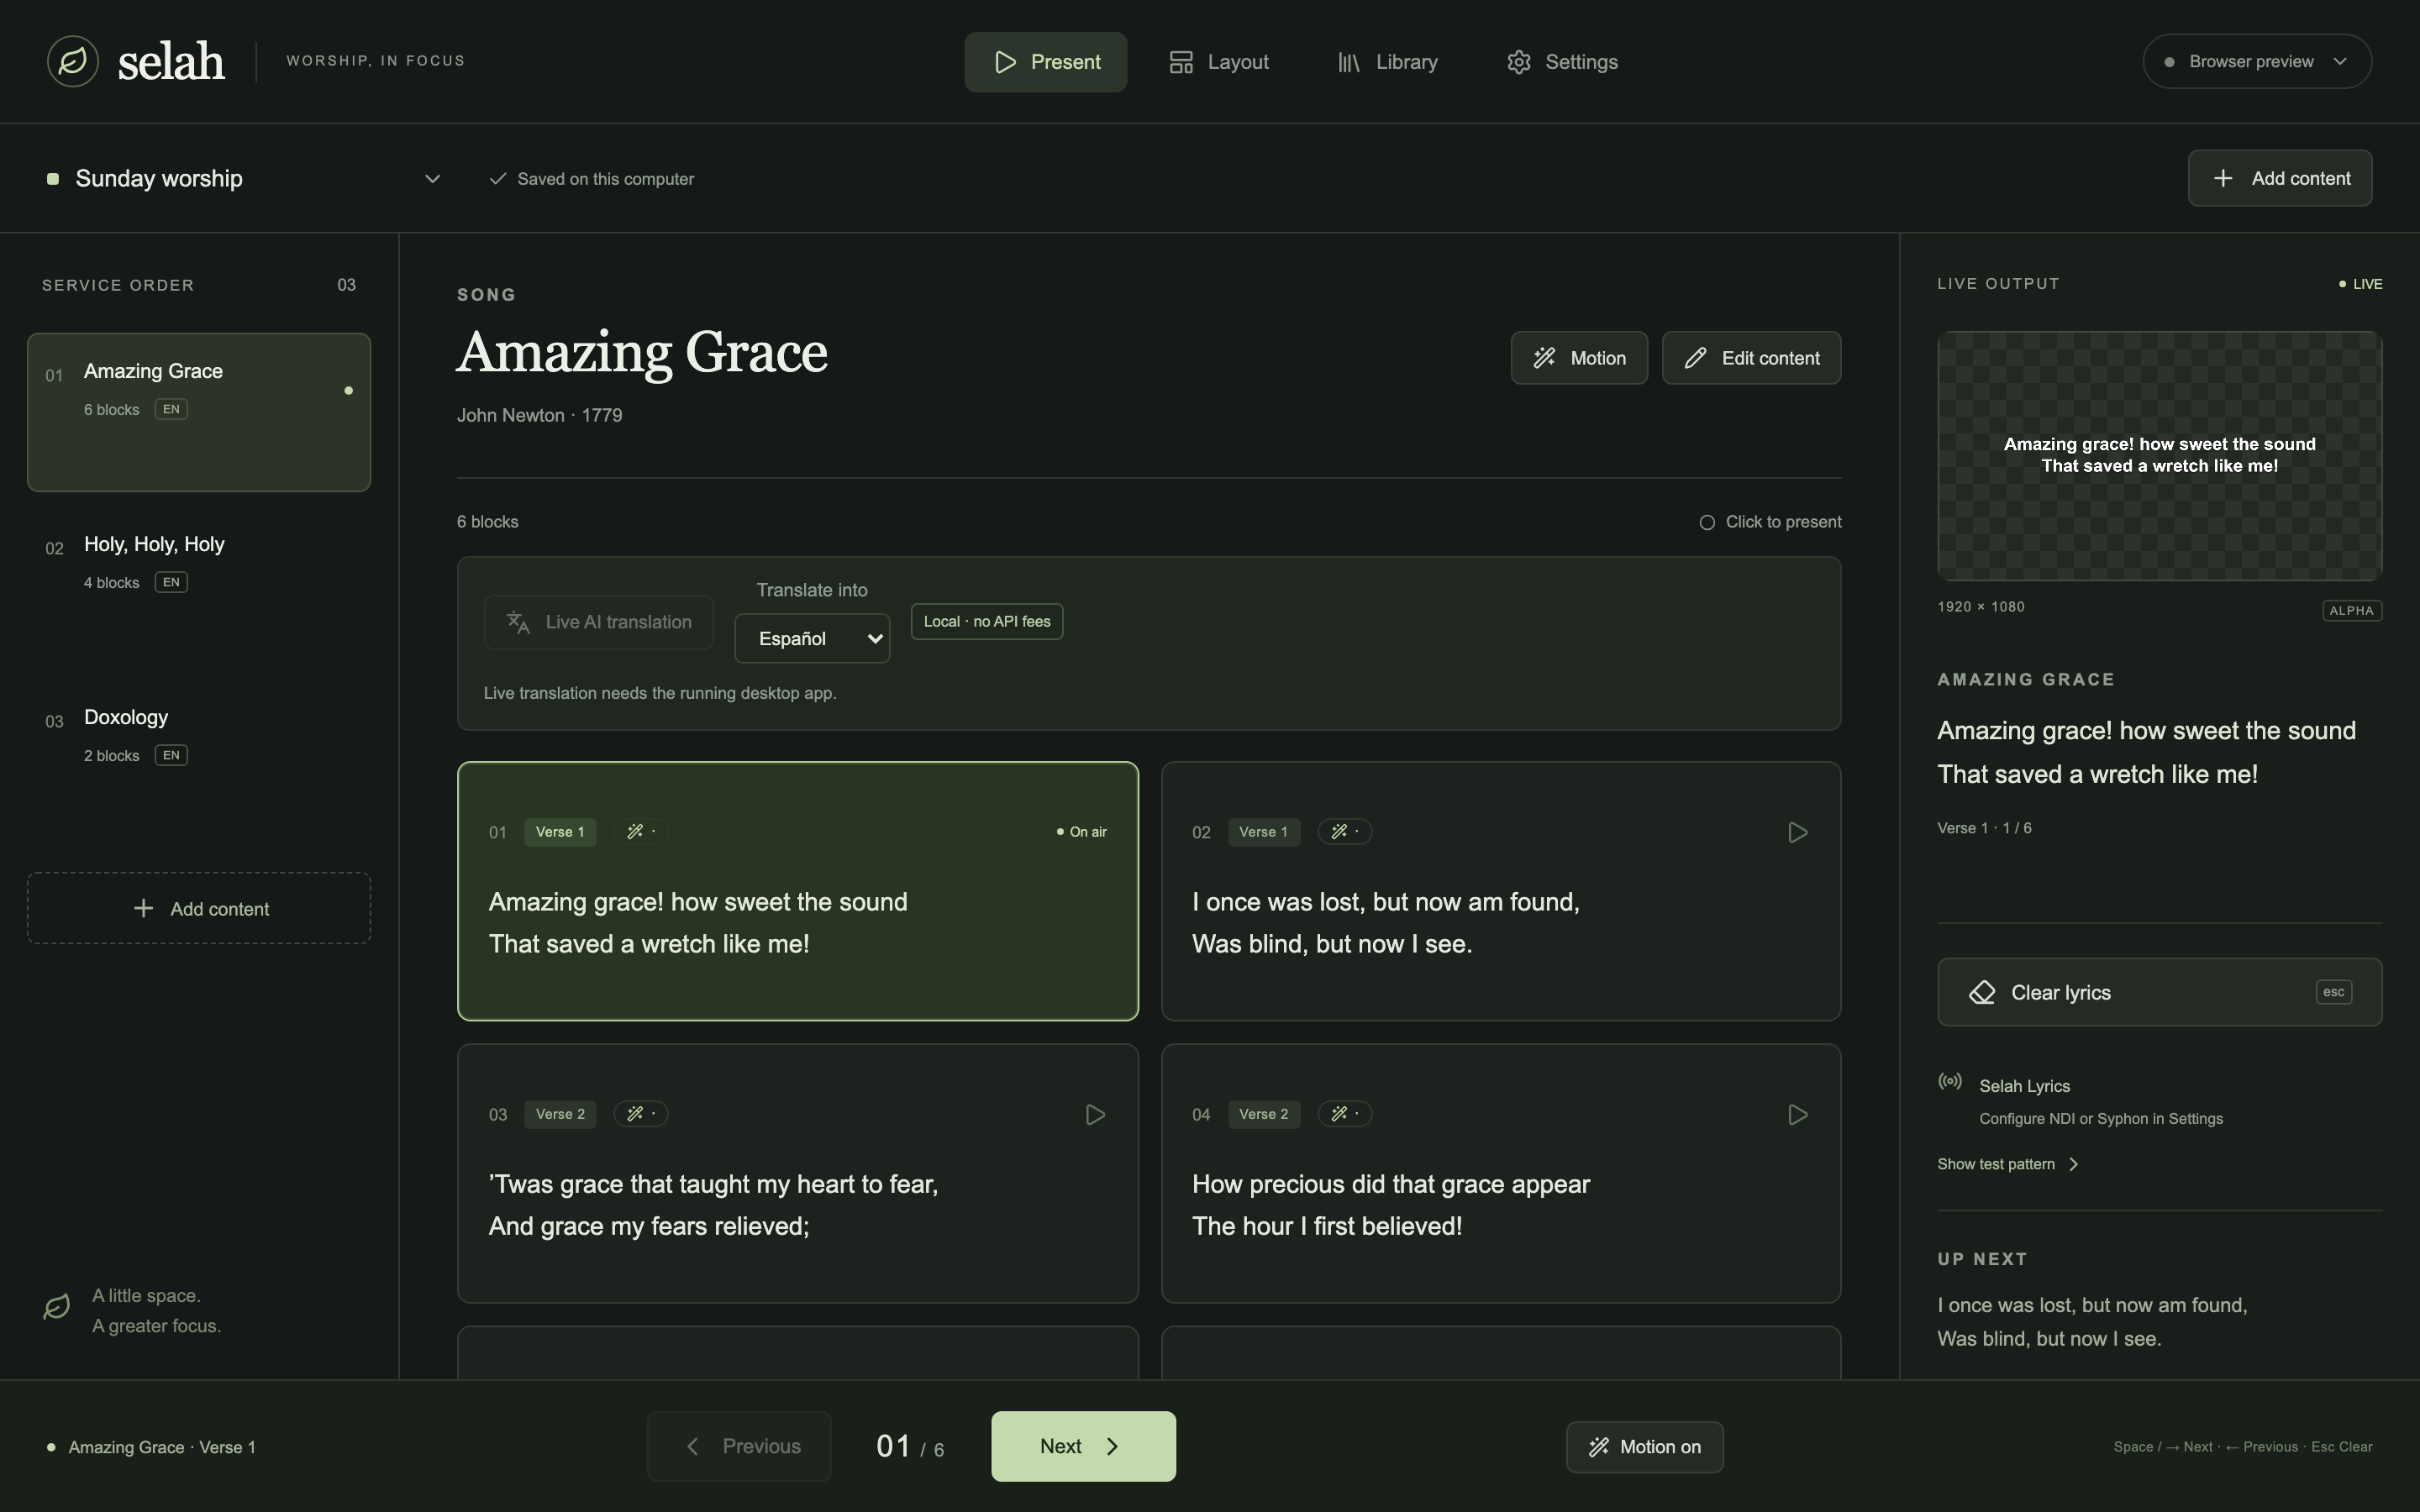Open motion wand chip on block 02
This screenshot has width=2420, height=1512.
tap(1345, 832)
